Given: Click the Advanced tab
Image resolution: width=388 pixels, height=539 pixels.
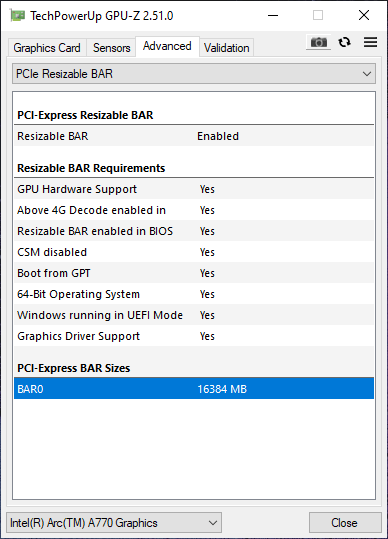Looking at the screenshot, I should click(x=167, y=46).
